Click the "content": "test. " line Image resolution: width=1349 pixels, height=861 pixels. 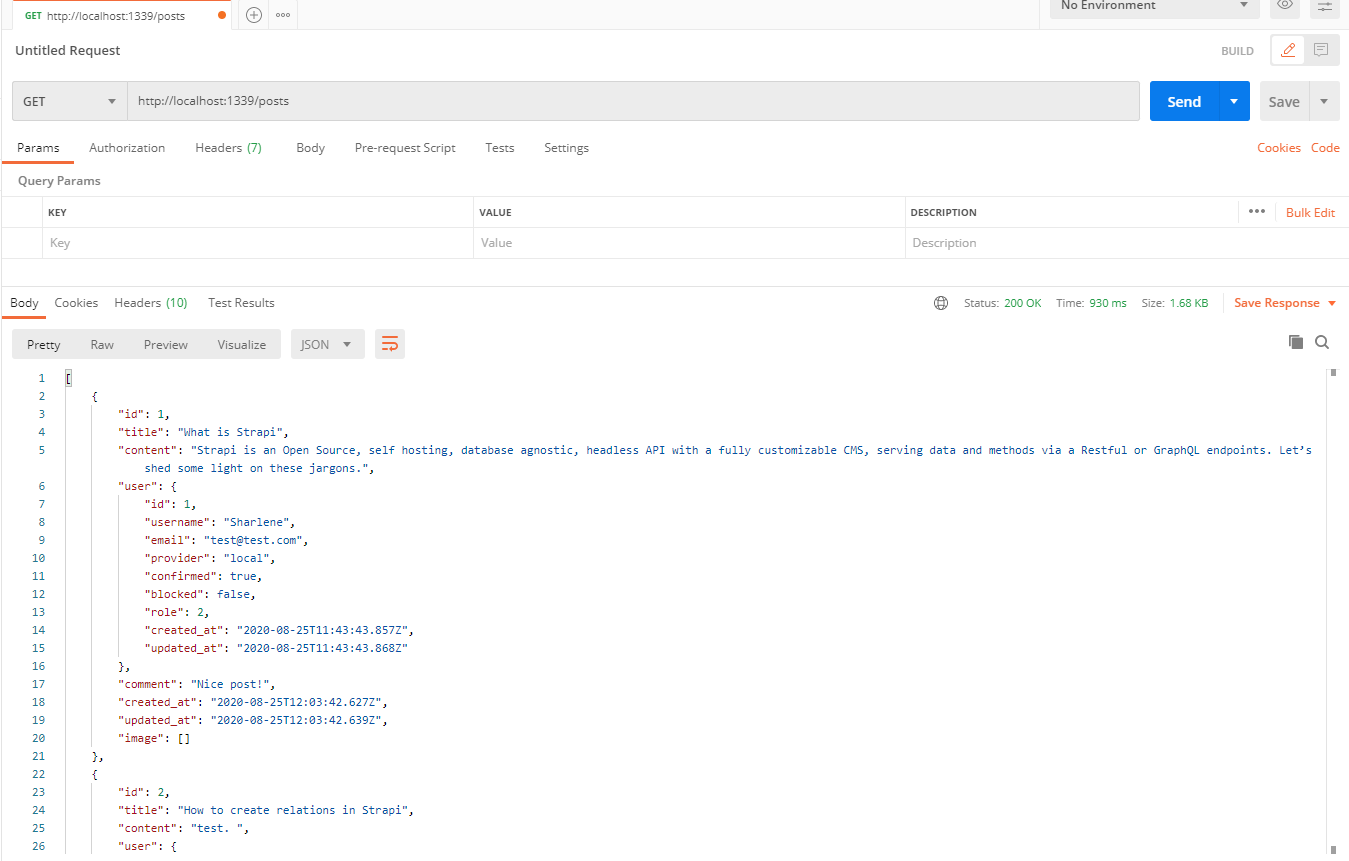[182, 828]
